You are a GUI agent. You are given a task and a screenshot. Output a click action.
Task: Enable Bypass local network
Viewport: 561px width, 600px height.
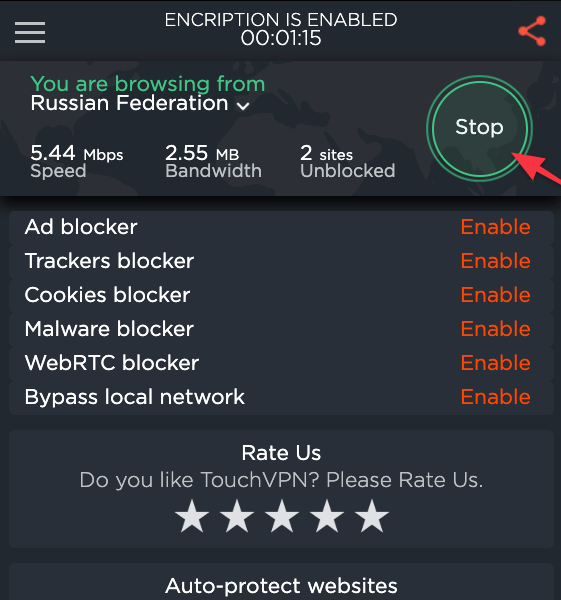pyautogui.click(x=496, y=397)
